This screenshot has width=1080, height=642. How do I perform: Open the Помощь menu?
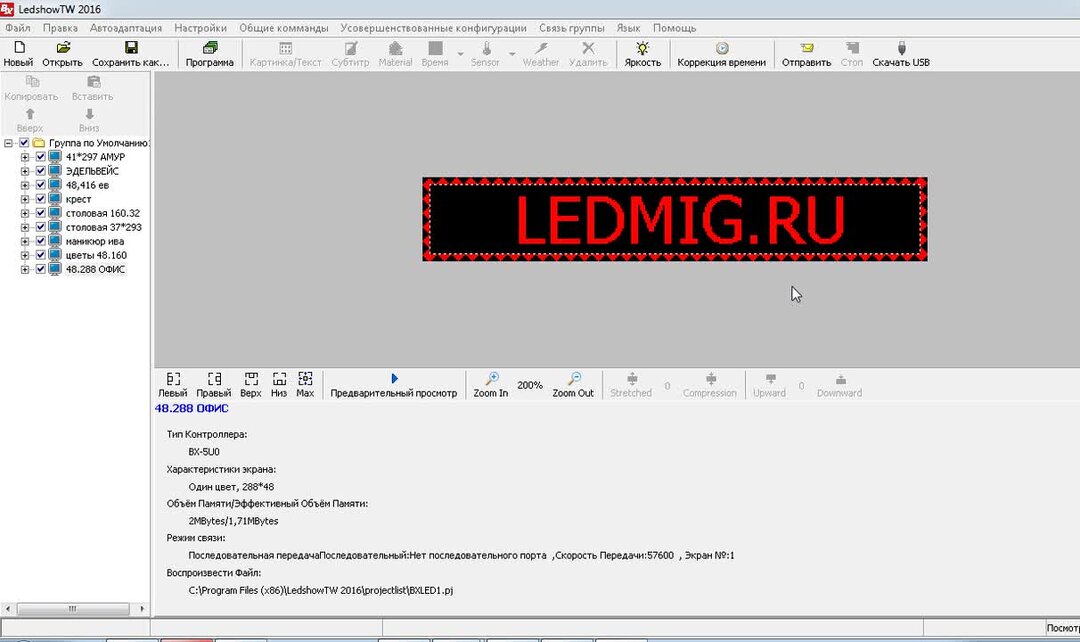pyautogui.click(x=674, y=28)
